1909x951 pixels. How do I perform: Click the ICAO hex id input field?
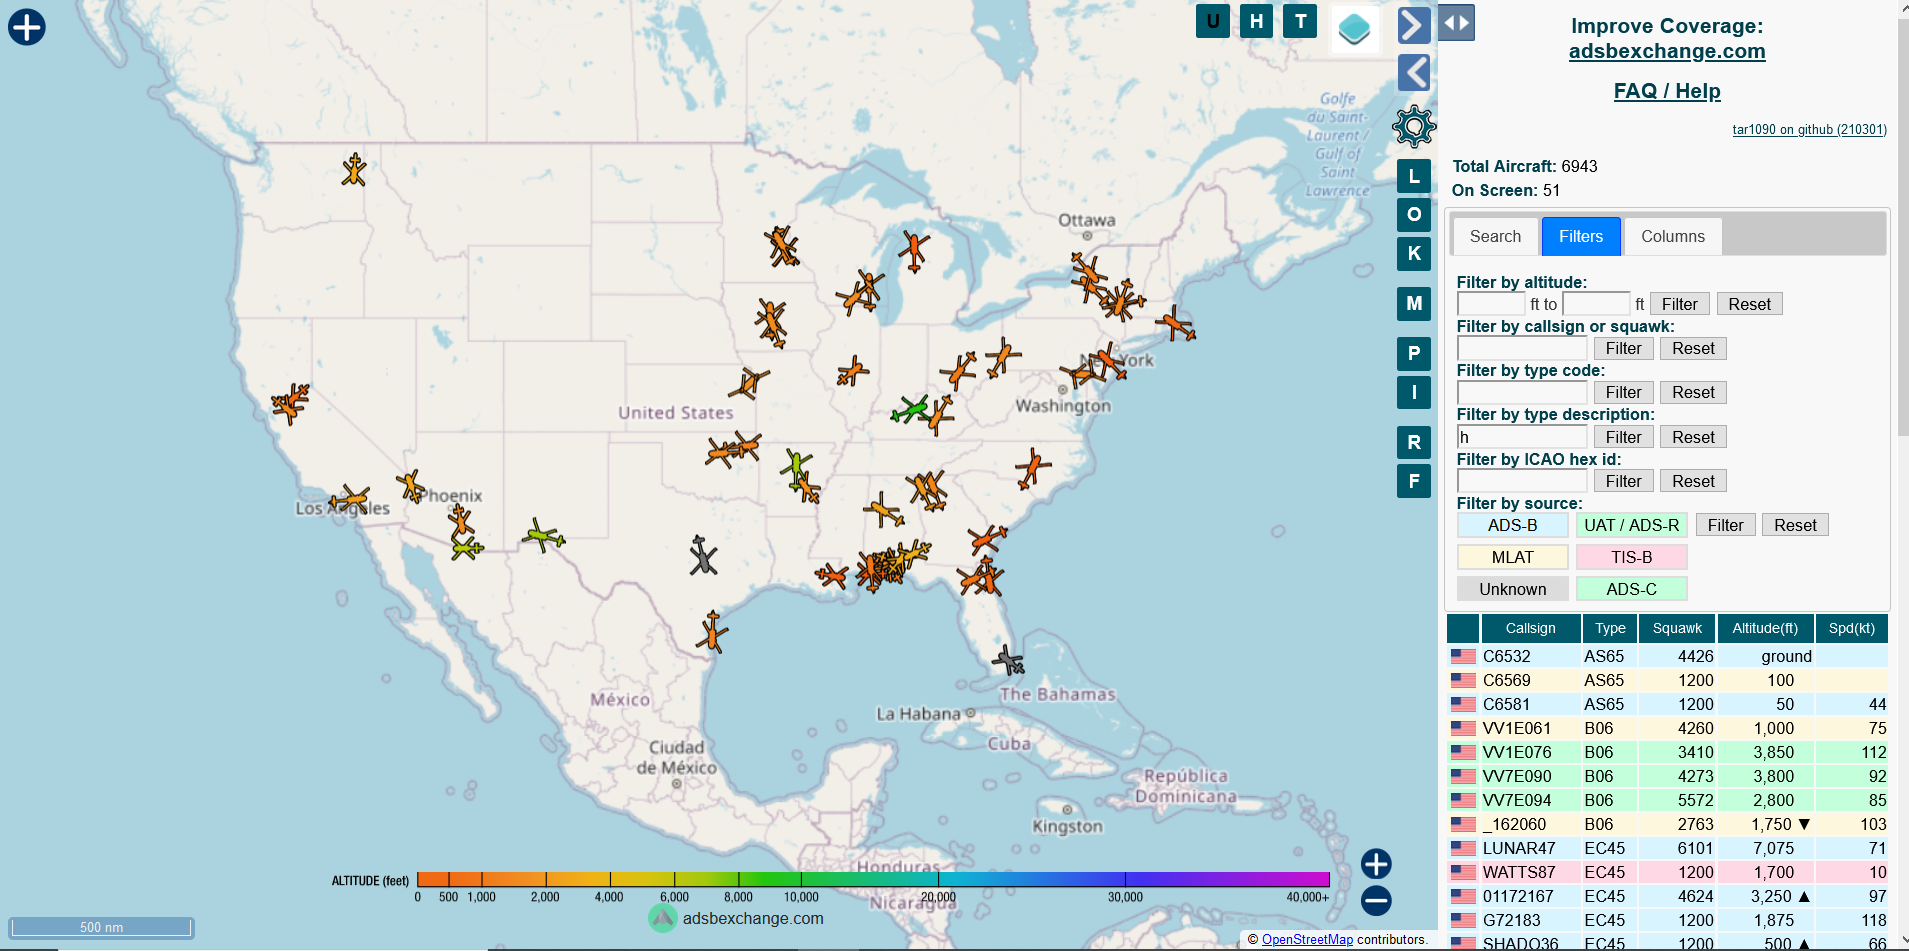click(x=1522, y=481)
